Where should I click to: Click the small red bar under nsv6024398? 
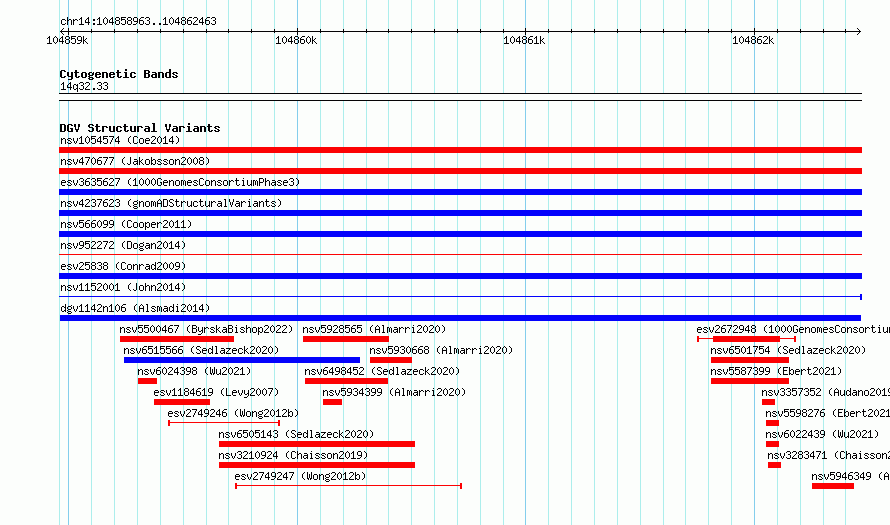point(147,381)
